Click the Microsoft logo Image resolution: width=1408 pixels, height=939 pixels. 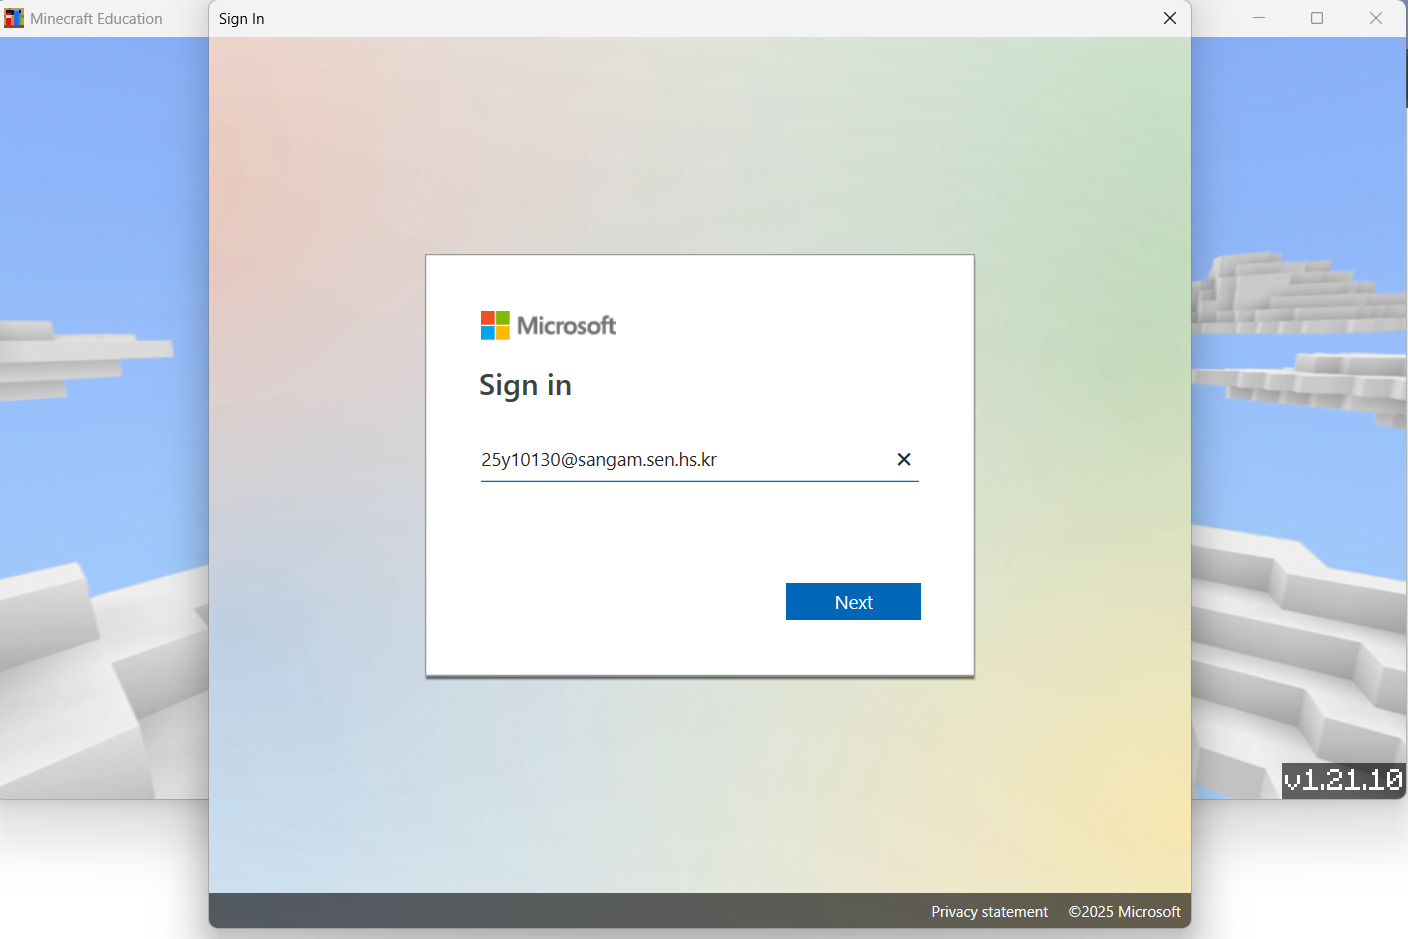[548, 325]
